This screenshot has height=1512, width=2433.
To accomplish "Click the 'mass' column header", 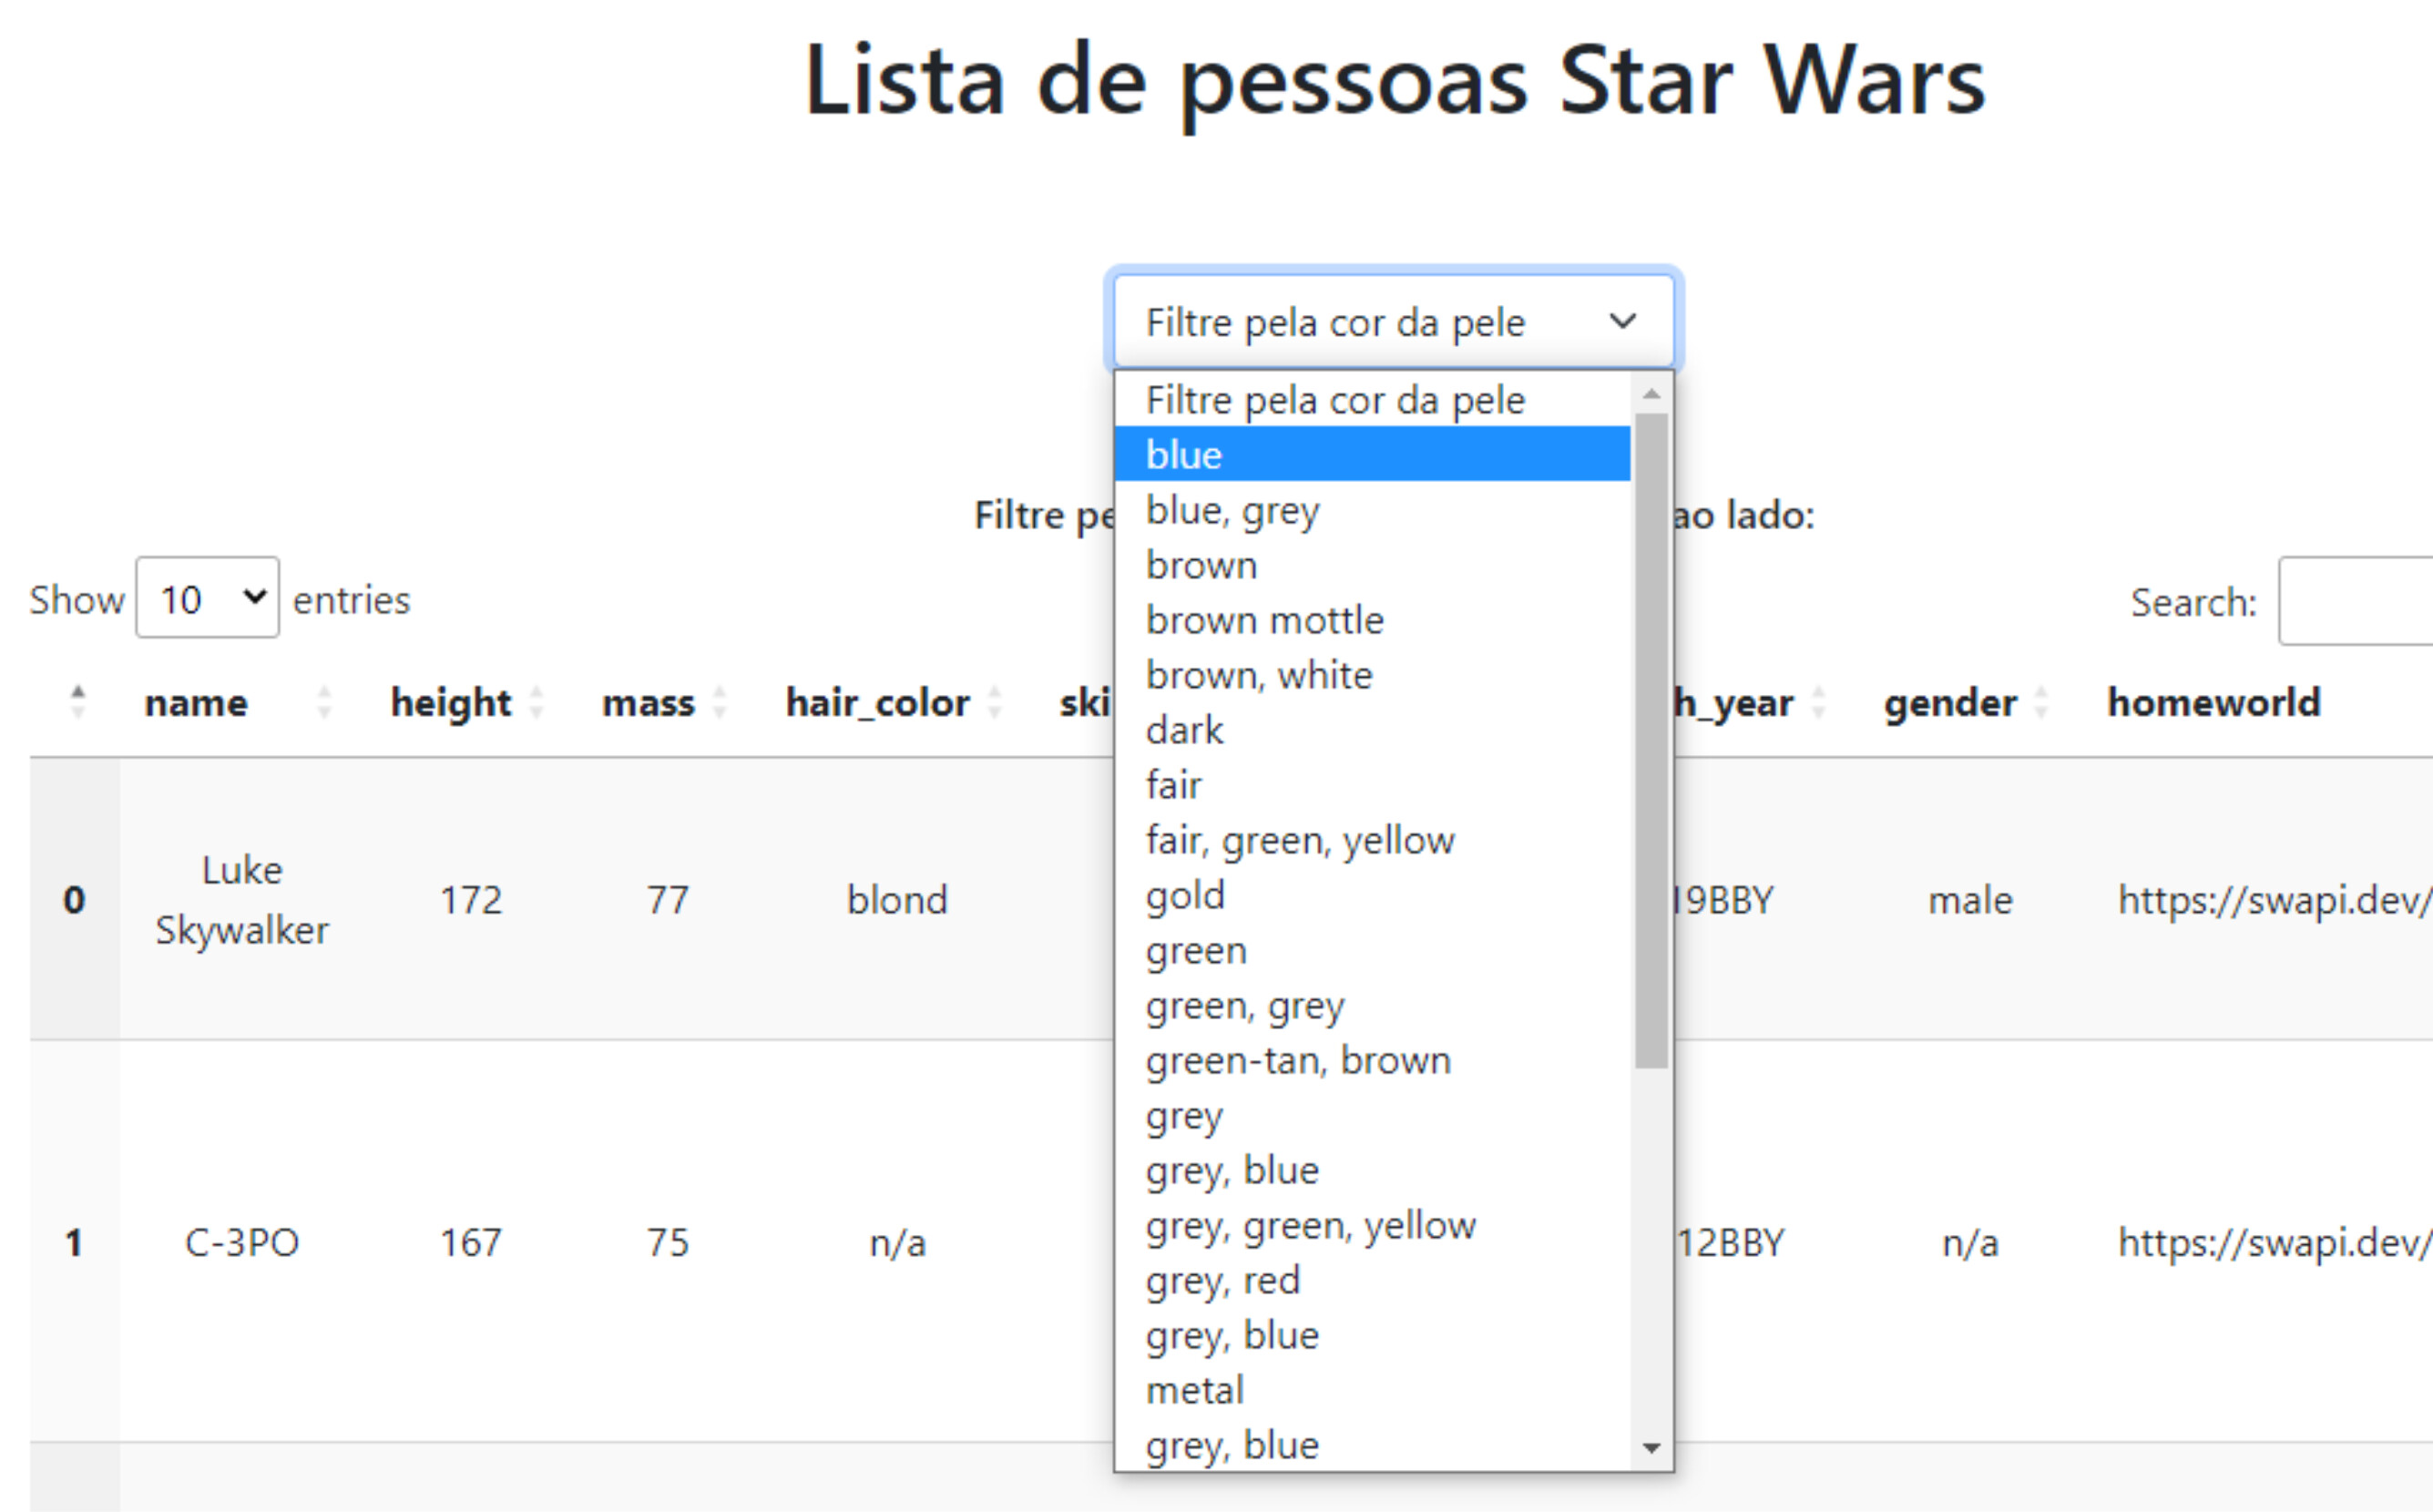I will pyautogui.click(x=648, y=702).
